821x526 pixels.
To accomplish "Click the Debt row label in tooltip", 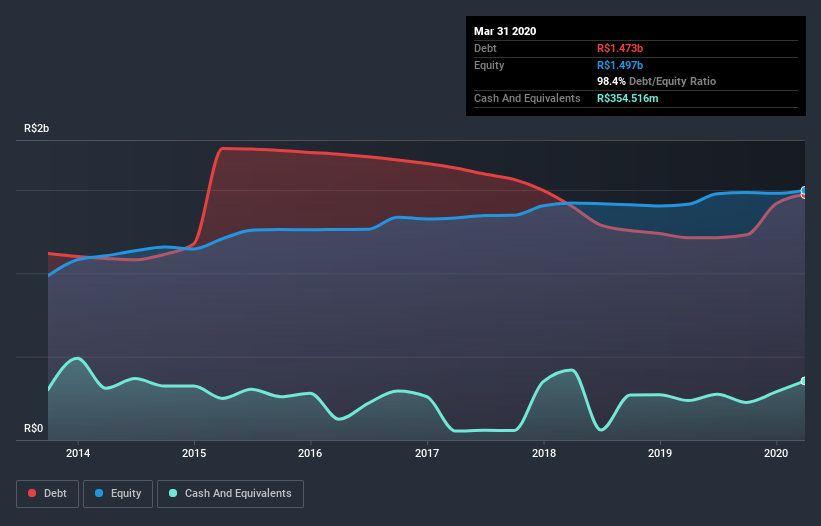I will pyautogui.click(x=485, y=48).
